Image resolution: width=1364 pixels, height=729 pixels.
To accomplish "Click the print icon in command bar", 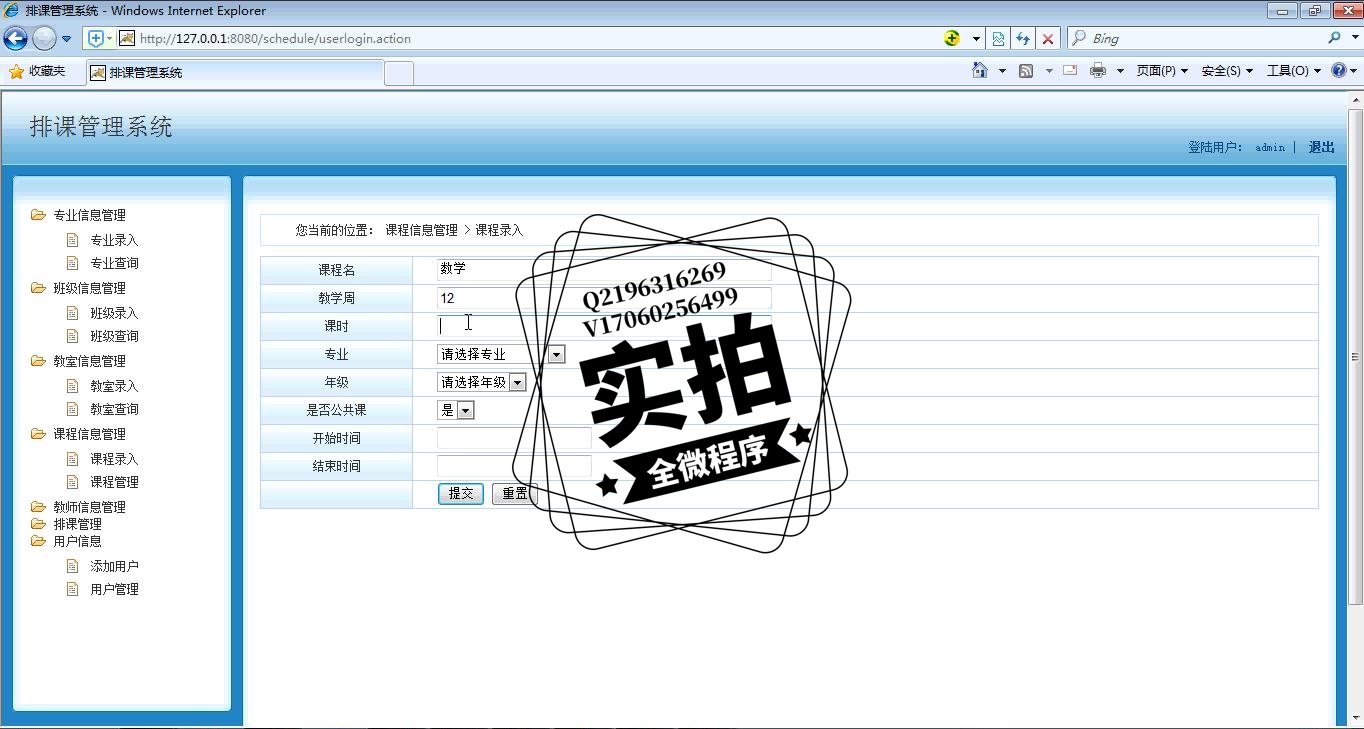I will pos(1098,71).
